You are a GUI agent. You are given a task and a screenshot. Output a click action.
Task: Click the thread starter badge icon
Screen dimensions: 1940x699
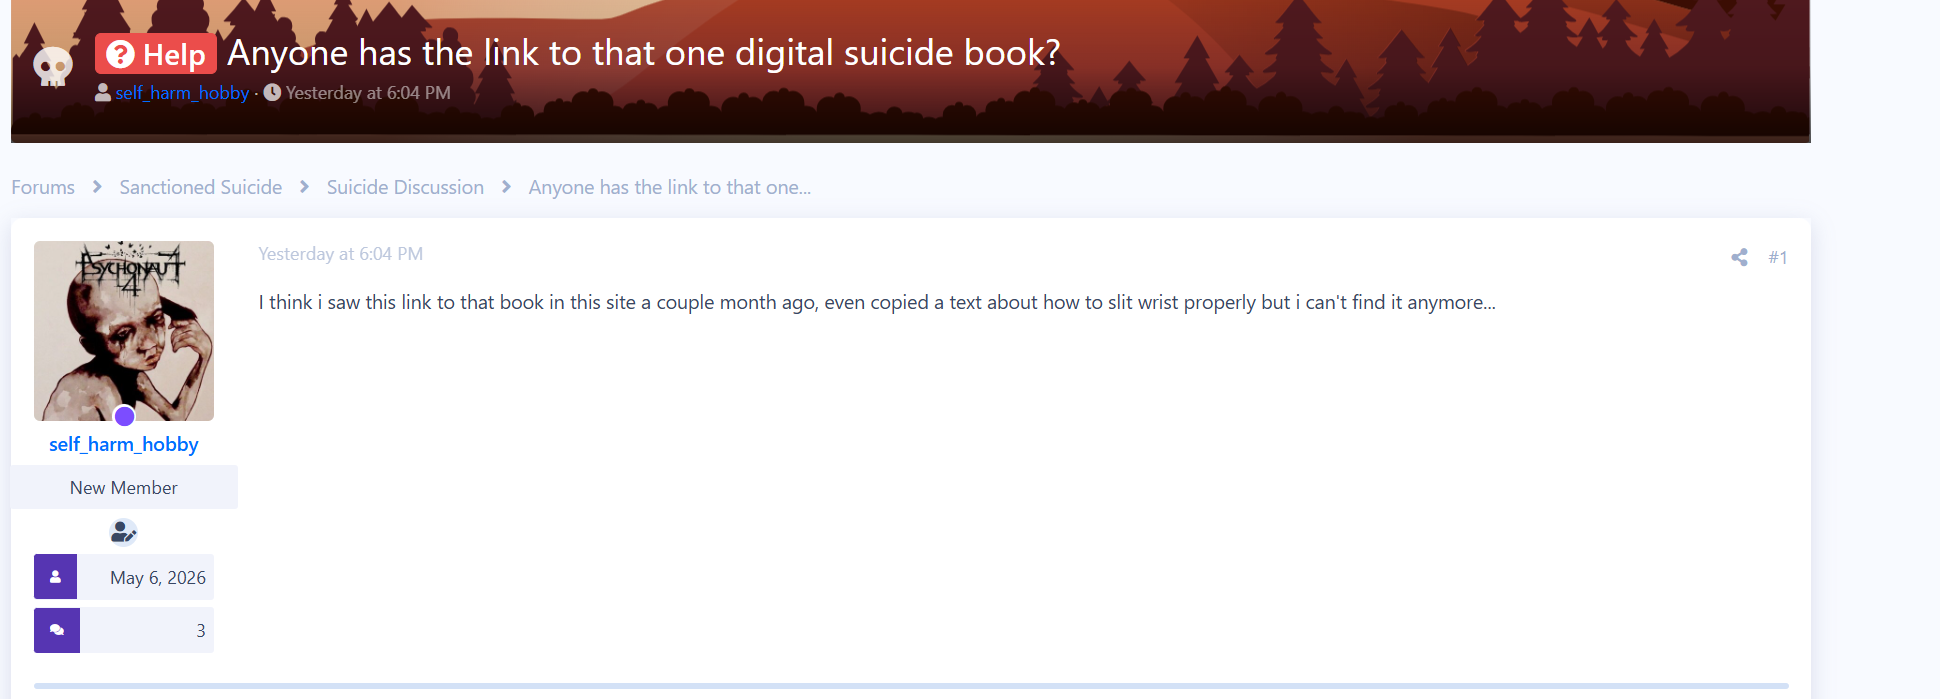pos(123,532)
